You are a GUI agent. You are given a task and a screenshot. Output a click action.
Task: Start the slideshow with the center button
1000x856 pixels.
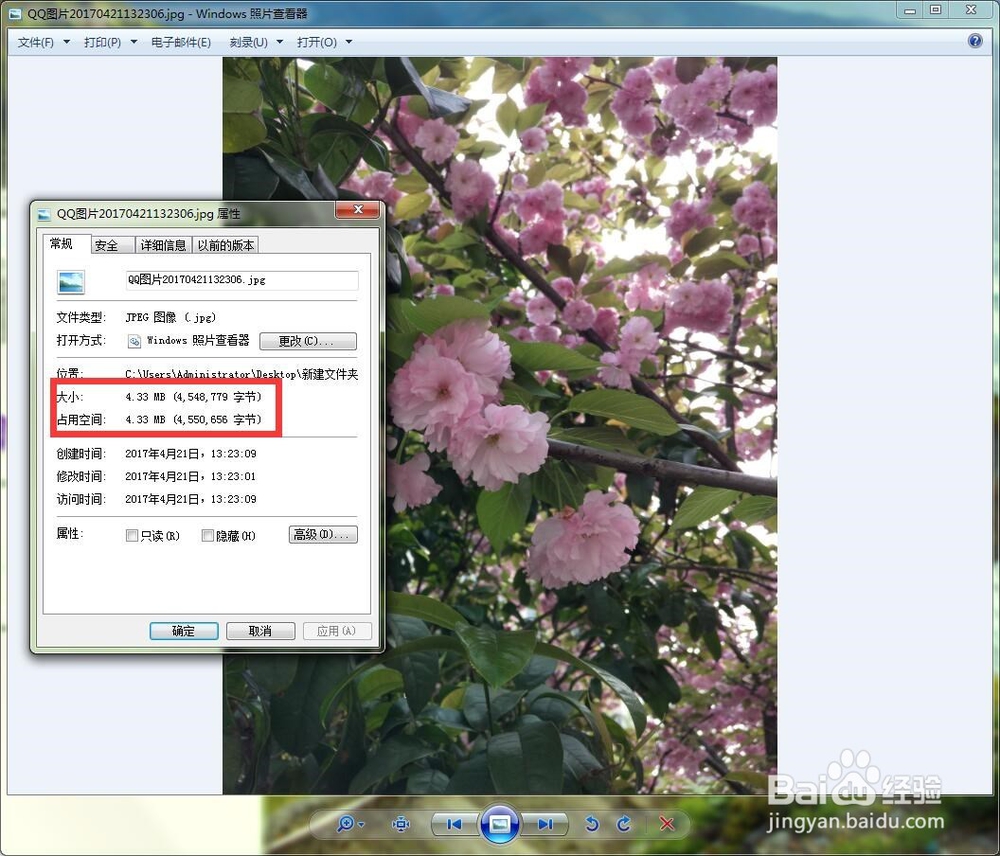tap(500, 824)
